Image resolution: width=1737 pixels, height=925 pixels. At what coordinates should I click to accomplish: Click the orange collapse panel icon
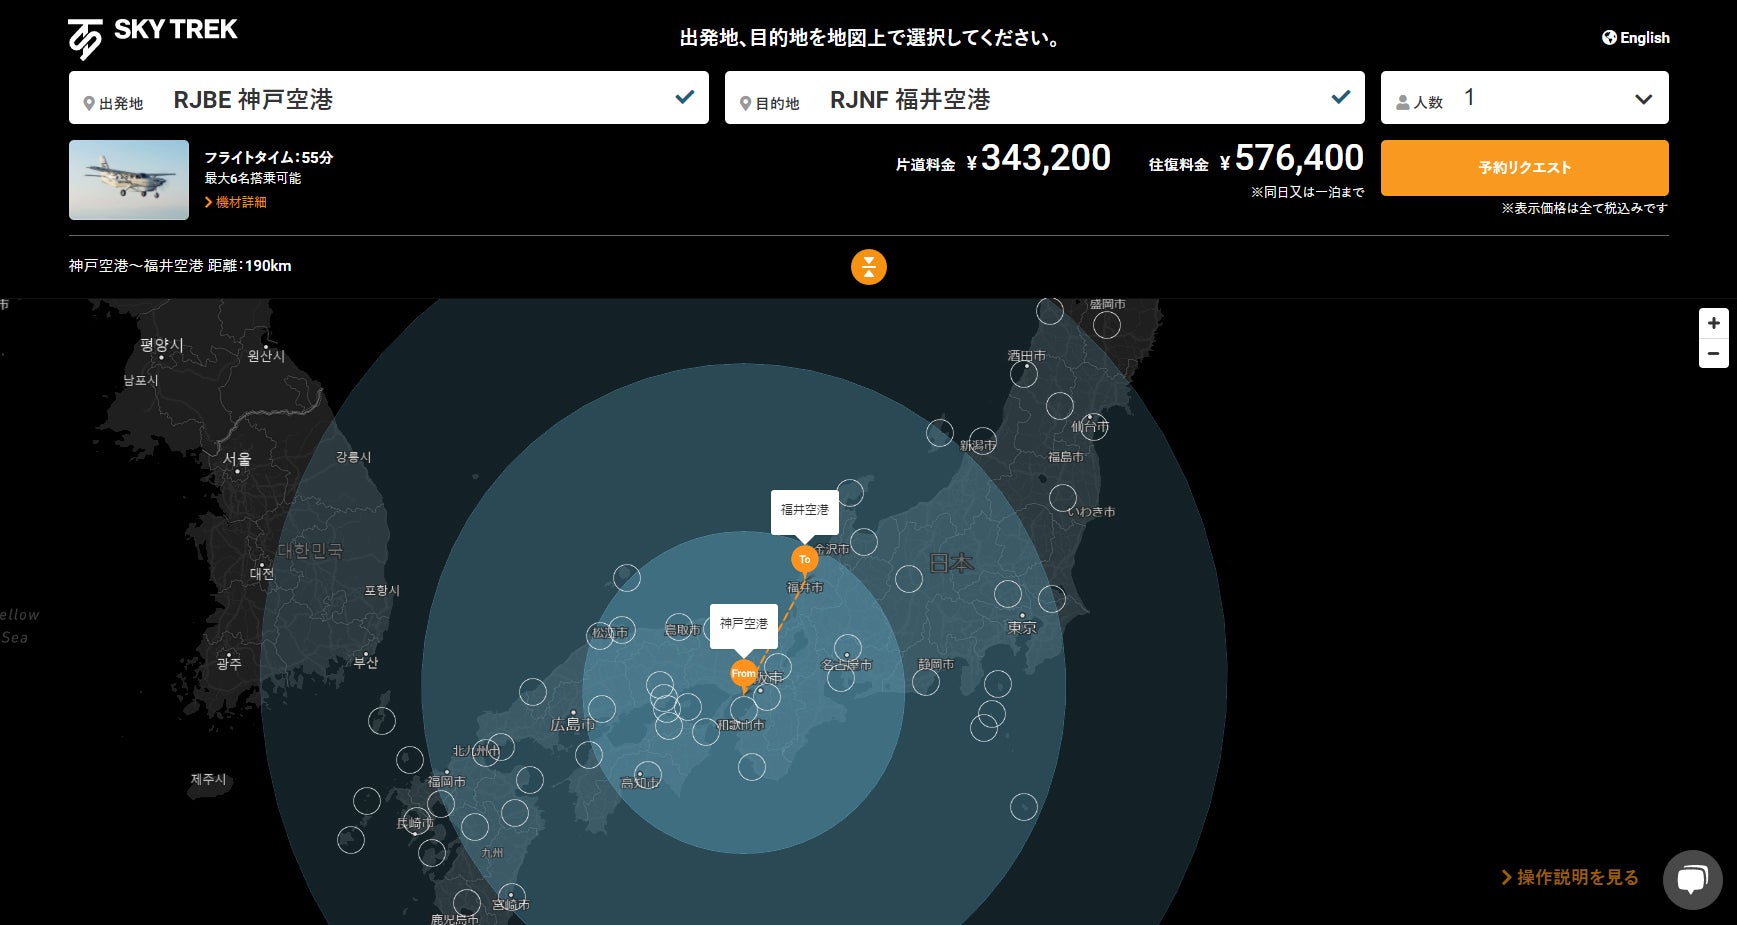point(868,267)
